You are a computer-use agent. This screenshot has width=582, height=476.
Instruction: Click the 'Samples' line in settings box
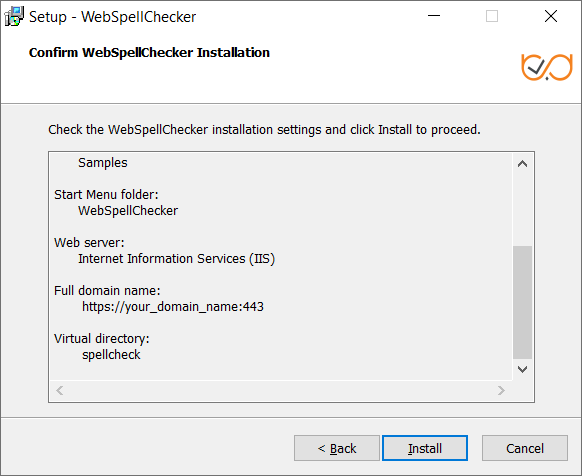(x=103, y=163)
